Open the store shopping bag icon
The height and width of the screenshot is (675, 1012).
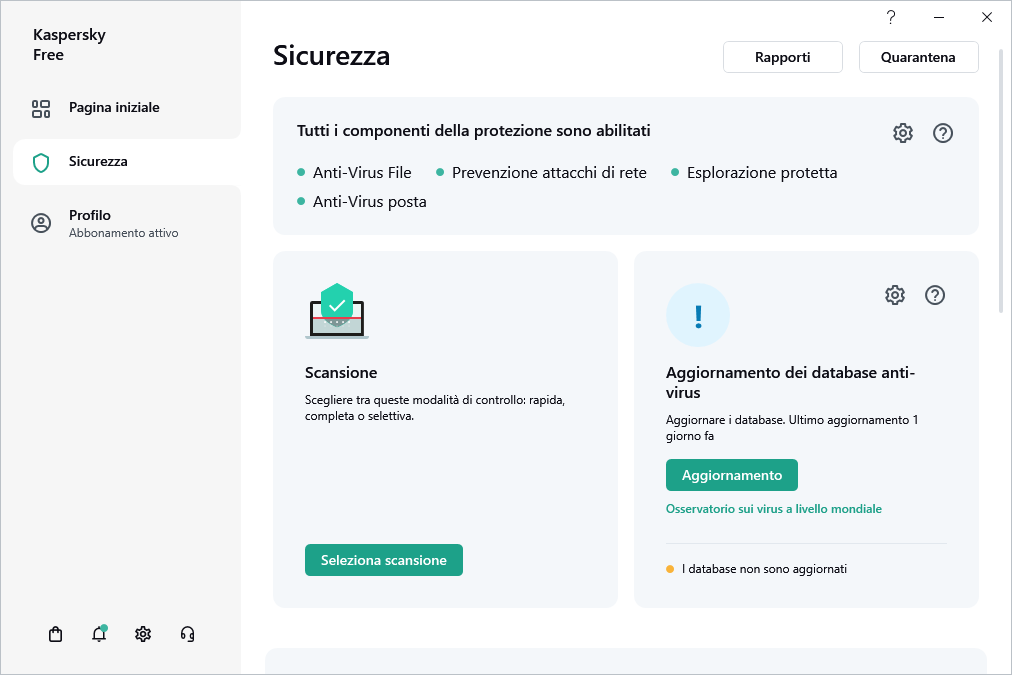click(x=55, y=634)
